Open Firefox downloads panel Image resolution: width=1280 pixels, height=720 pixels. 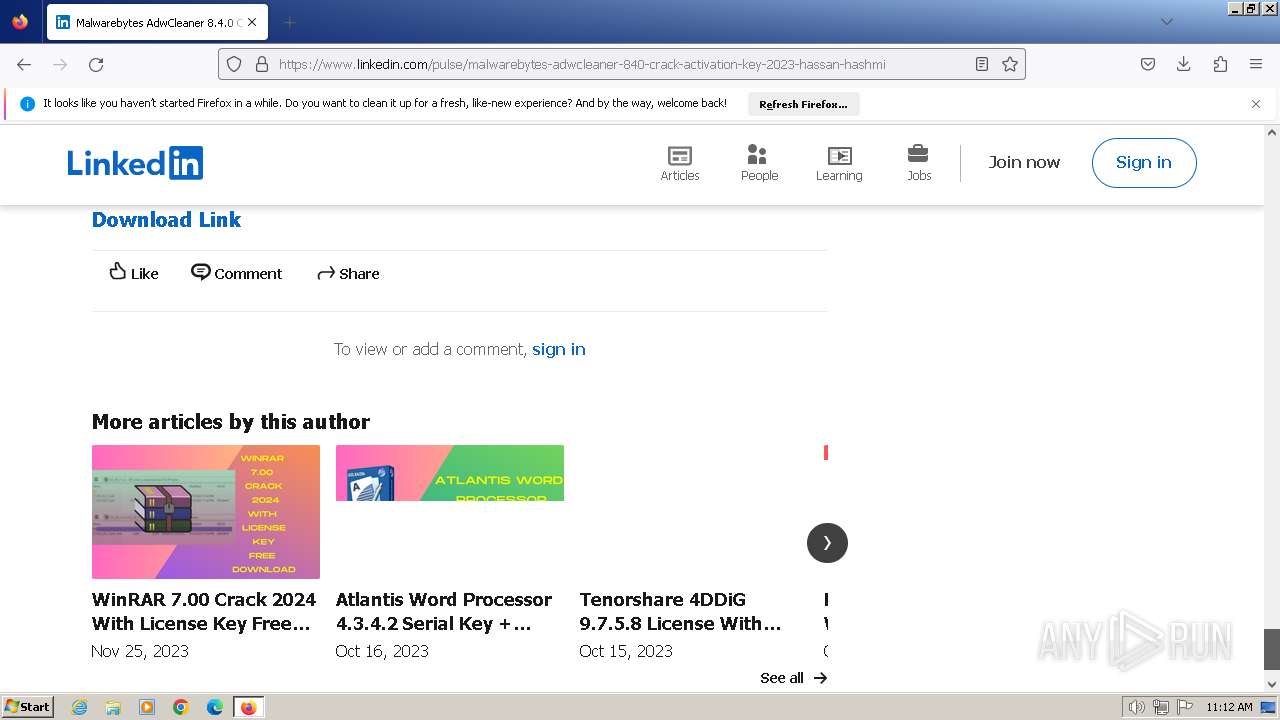1184,64
